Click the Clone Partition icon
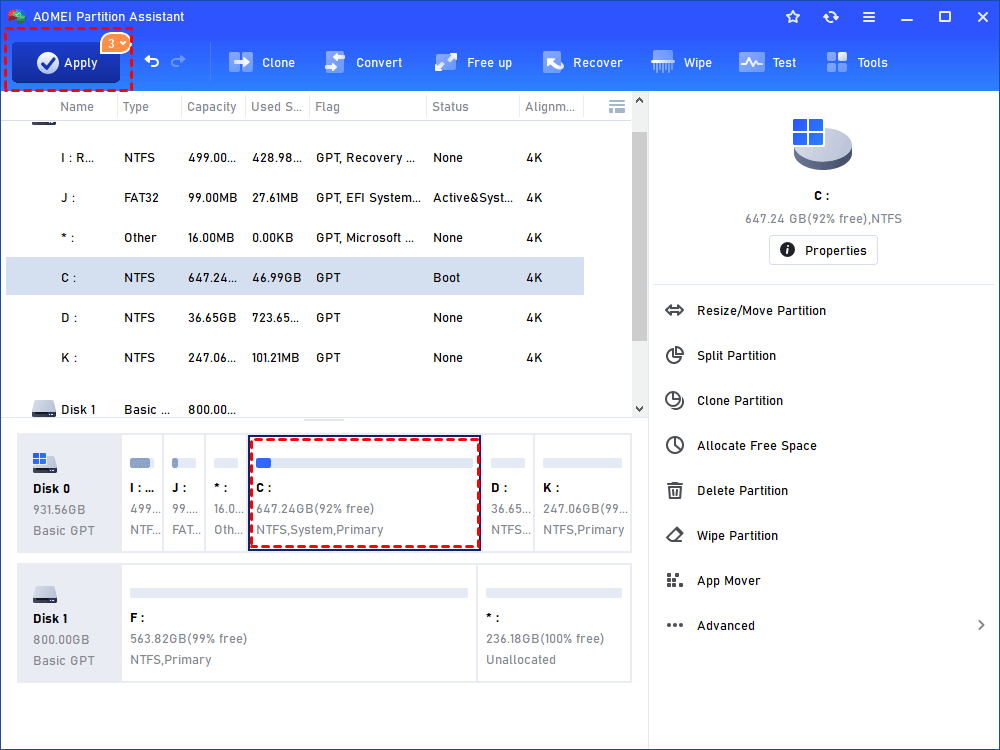 (675, 401)
